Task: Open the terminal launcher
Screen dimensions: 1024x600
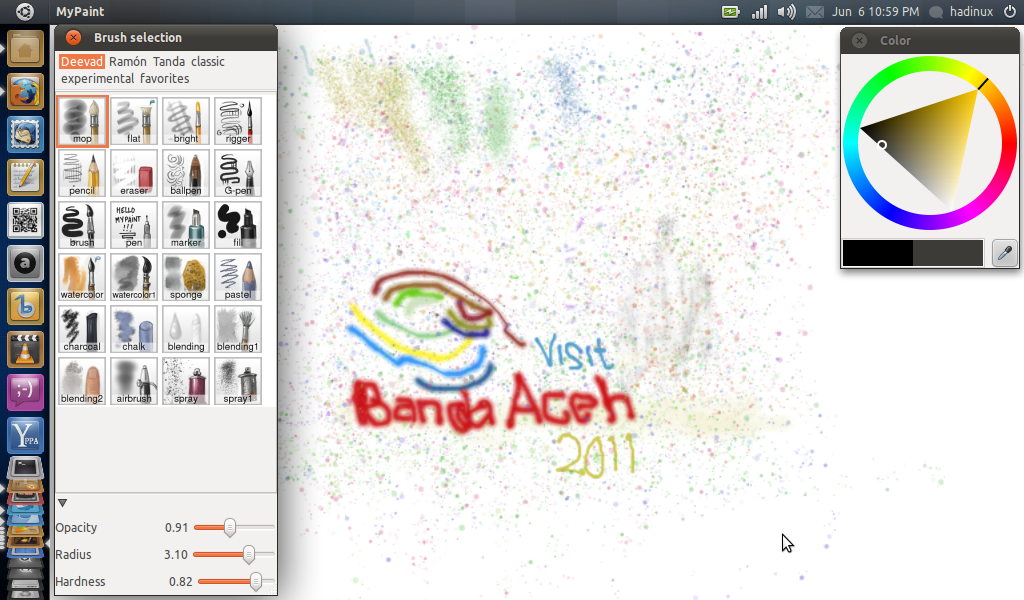Action: tap(25, 468)
